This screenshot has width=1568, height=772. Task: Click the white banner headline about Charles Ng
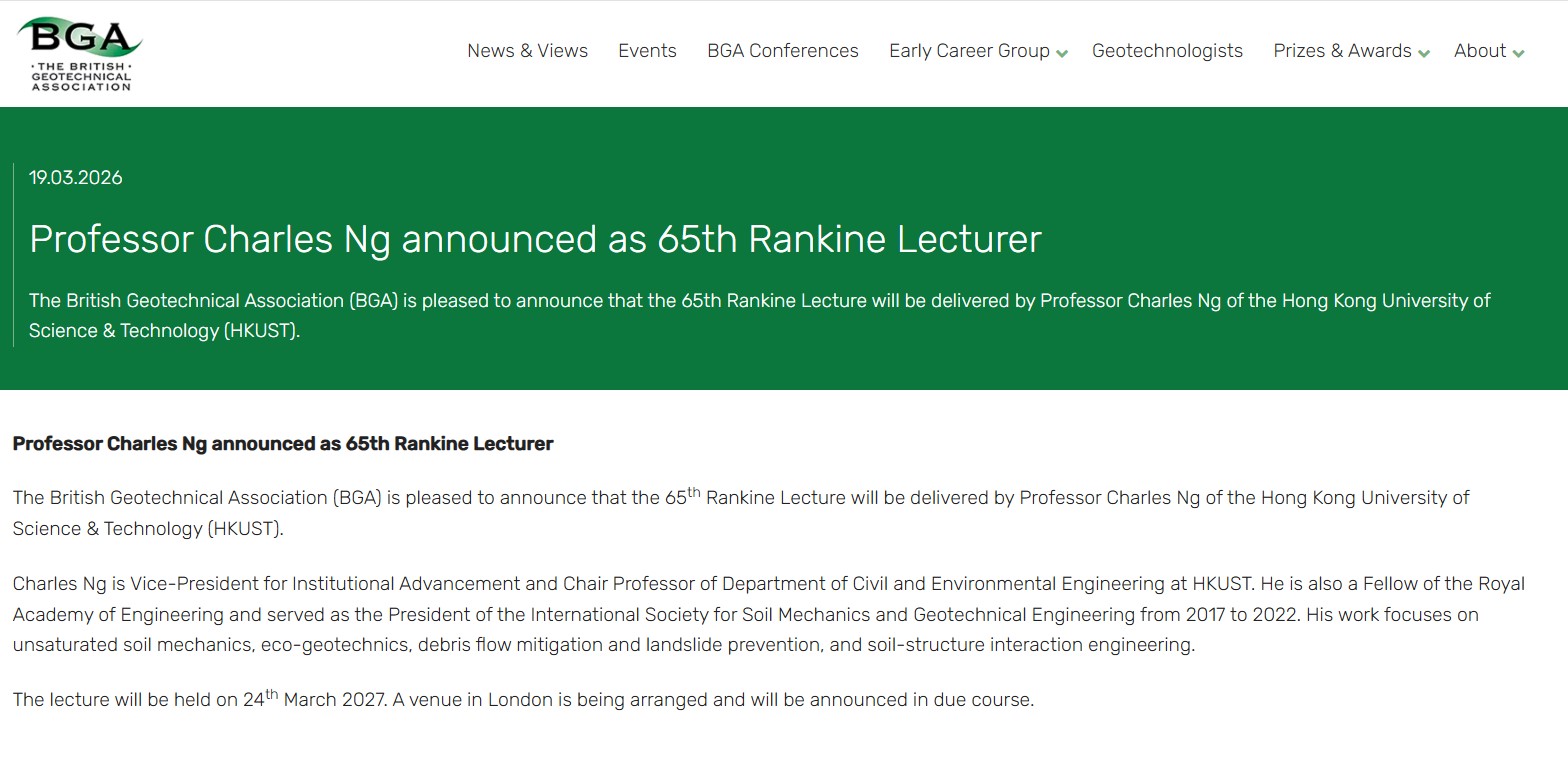[x=535, y=240]
